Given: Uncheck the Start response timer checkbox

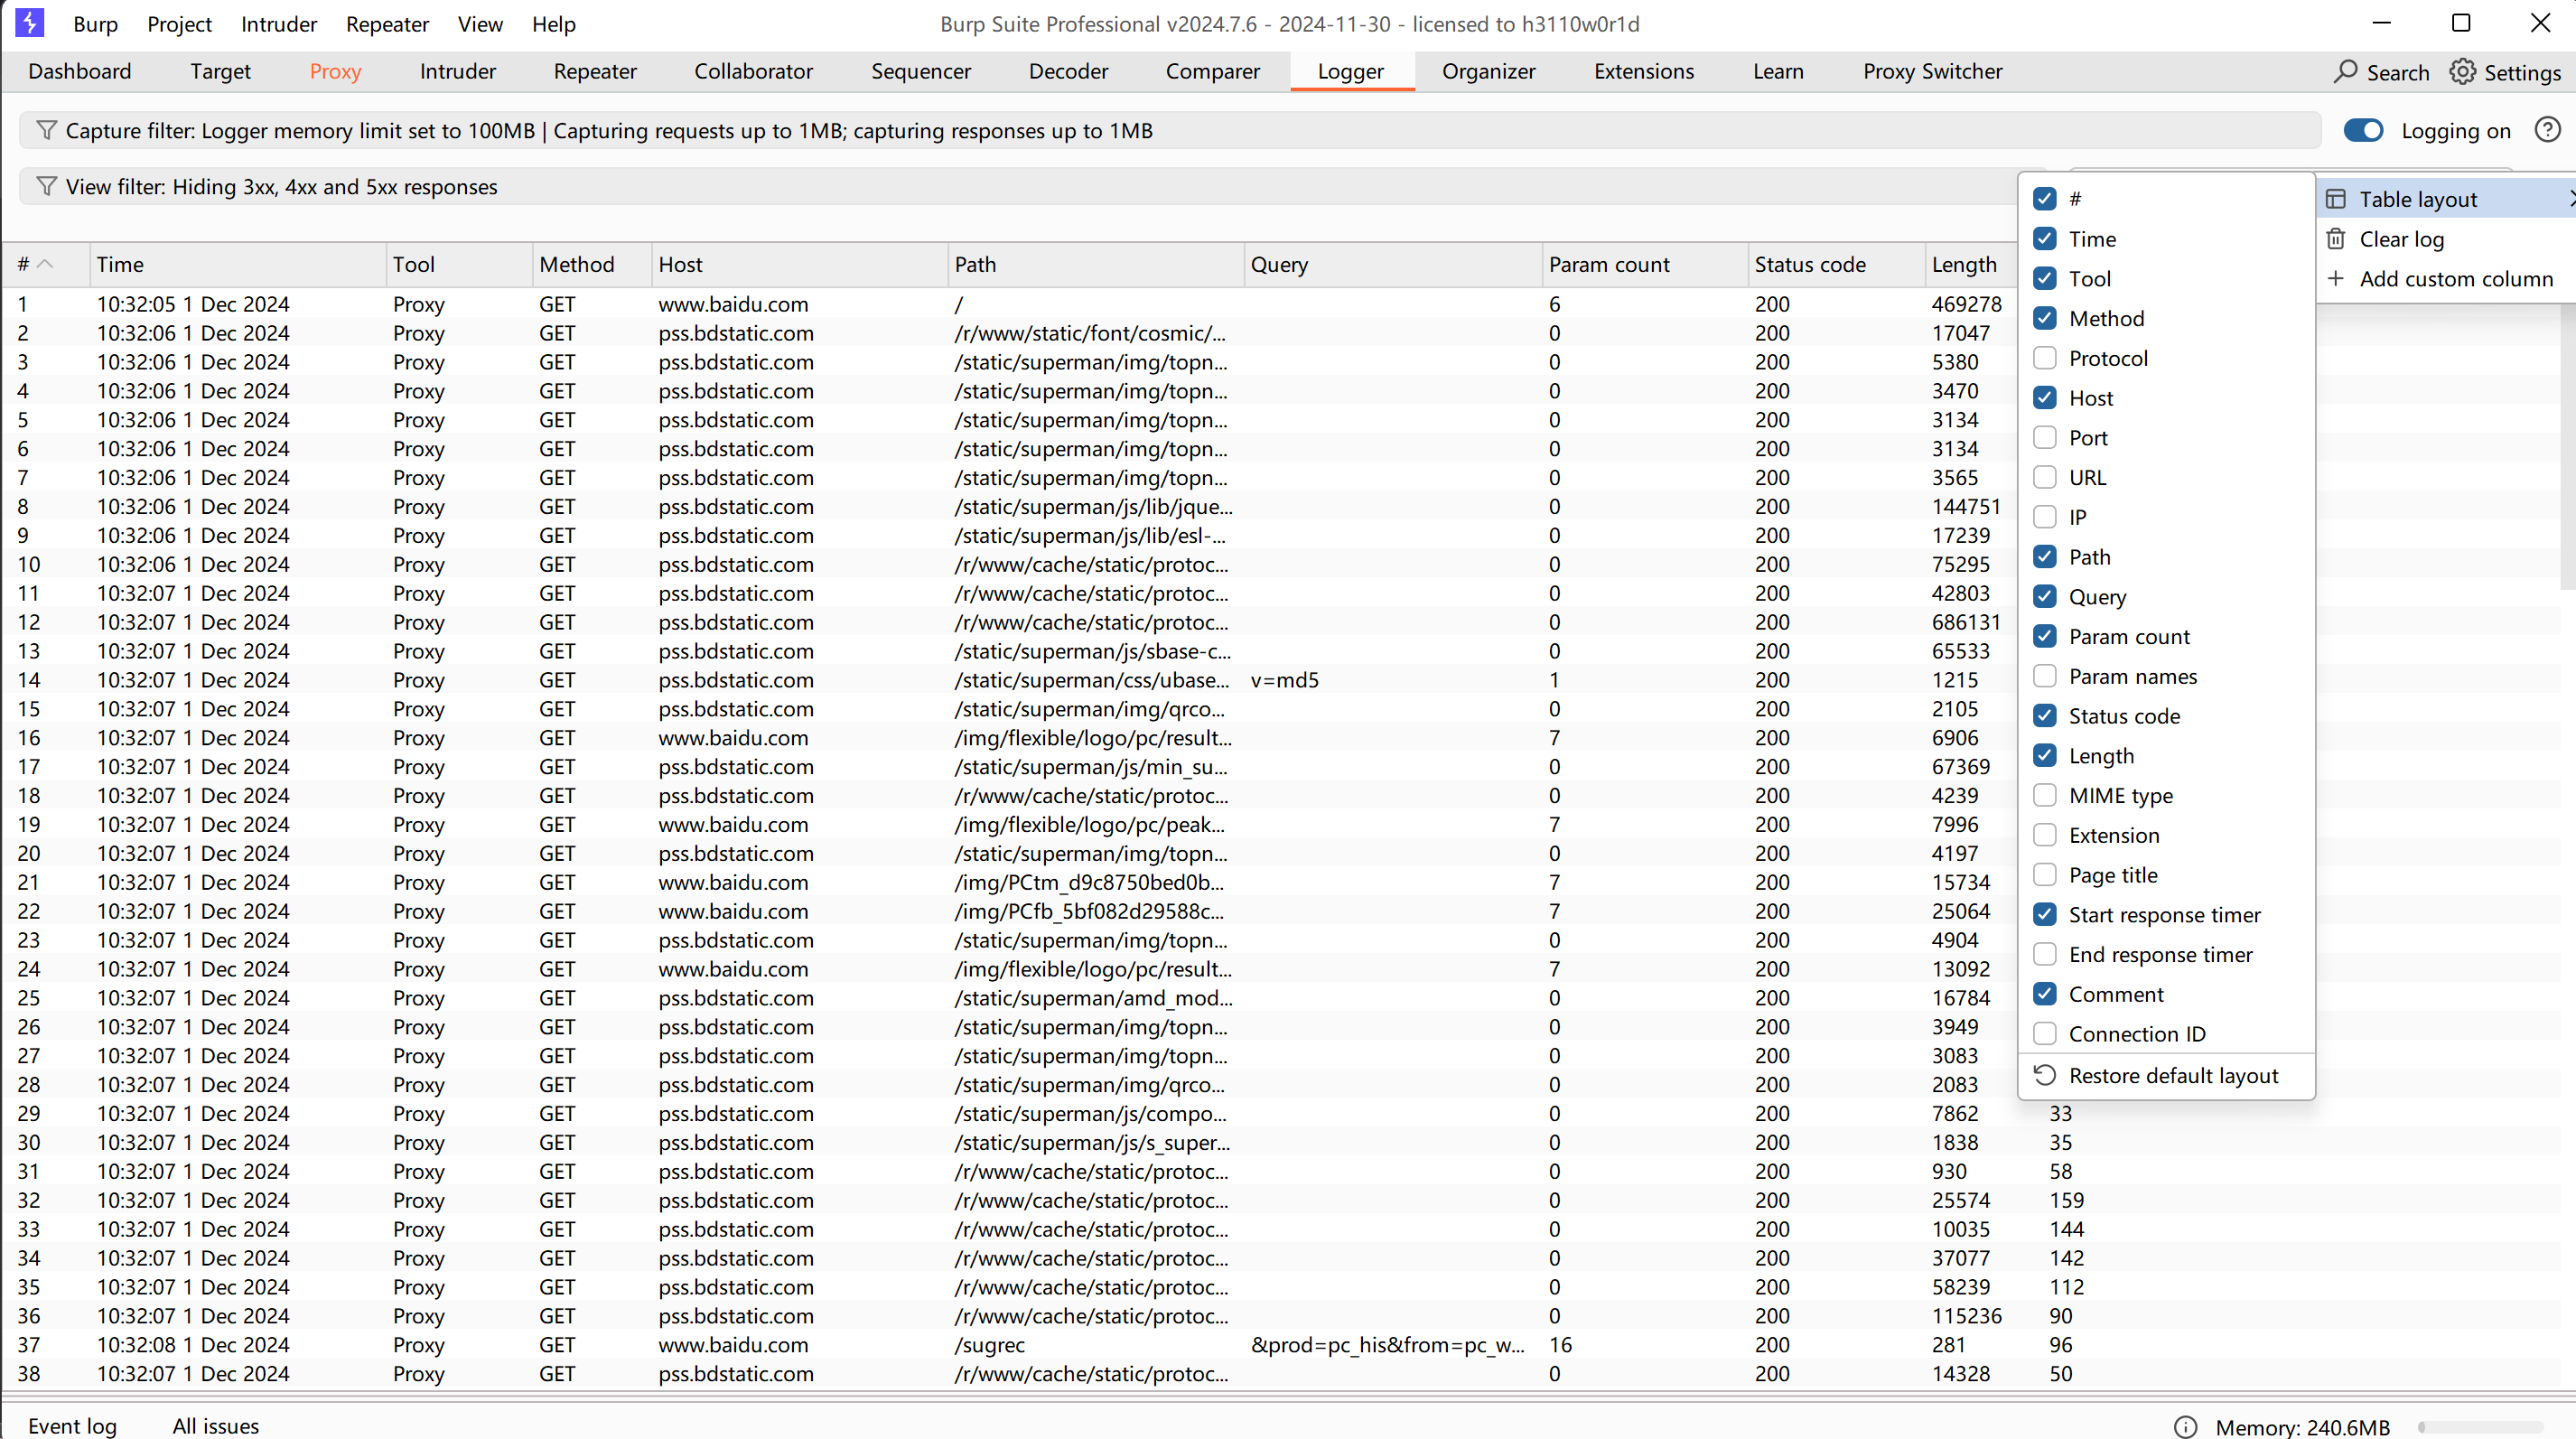Looking at the screenshot, I should (x=2045, y=915).
